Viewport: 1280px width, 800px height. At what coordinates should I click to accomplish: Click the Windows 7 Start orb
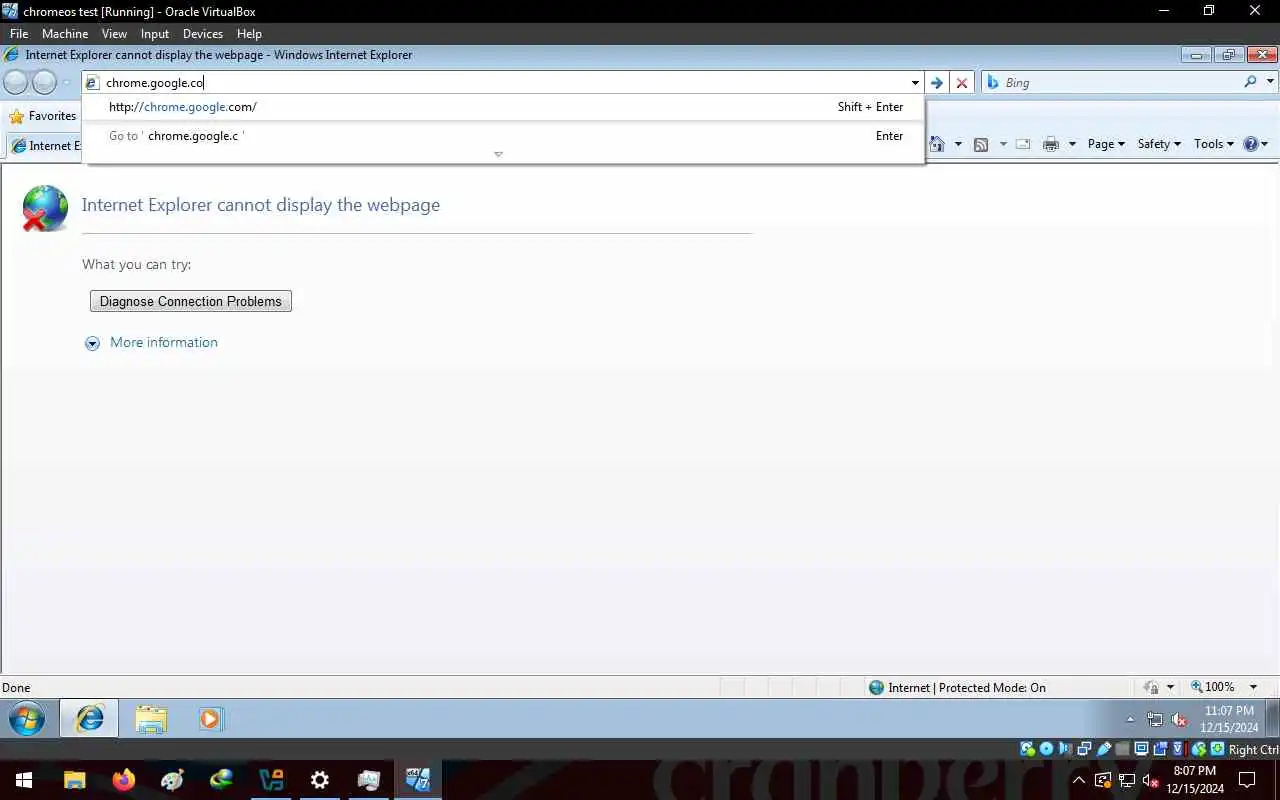click(x=26, y=719)
